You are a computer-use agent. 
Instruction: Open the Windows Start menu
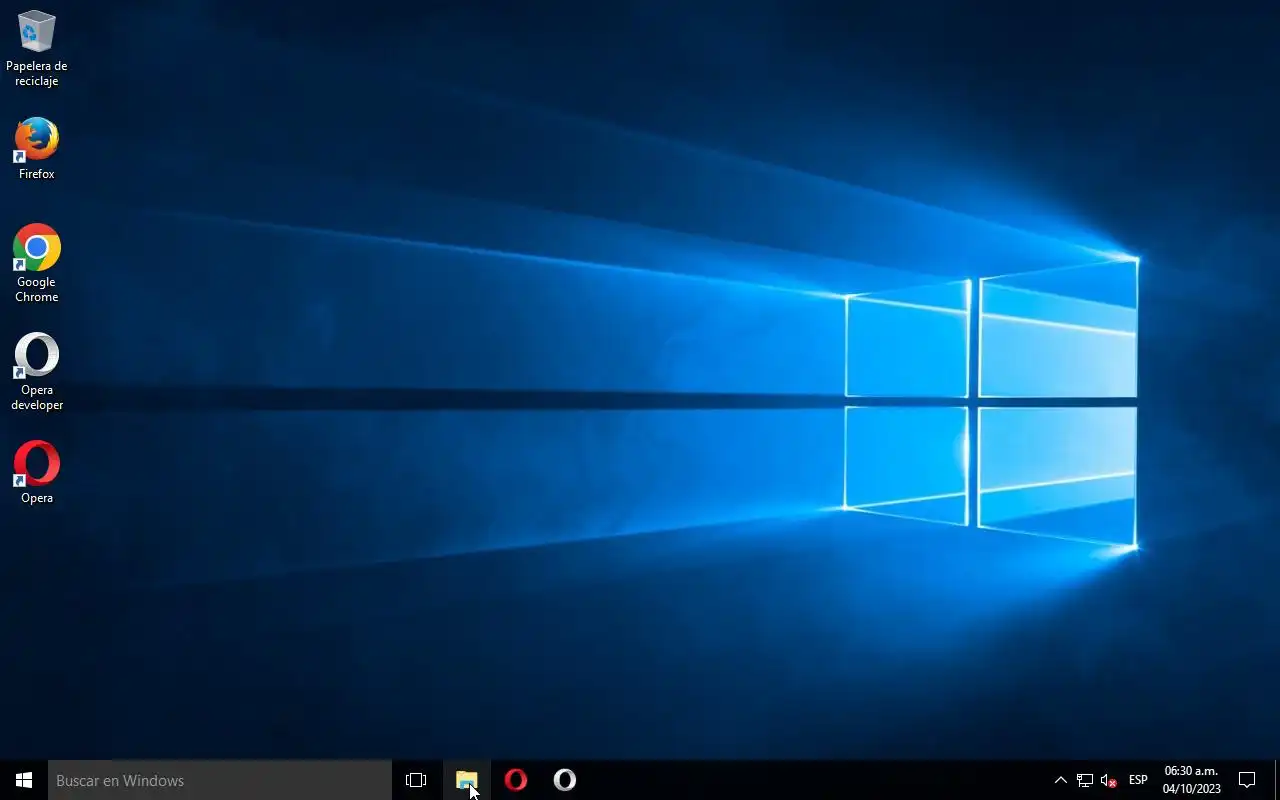tap(24, 780)
